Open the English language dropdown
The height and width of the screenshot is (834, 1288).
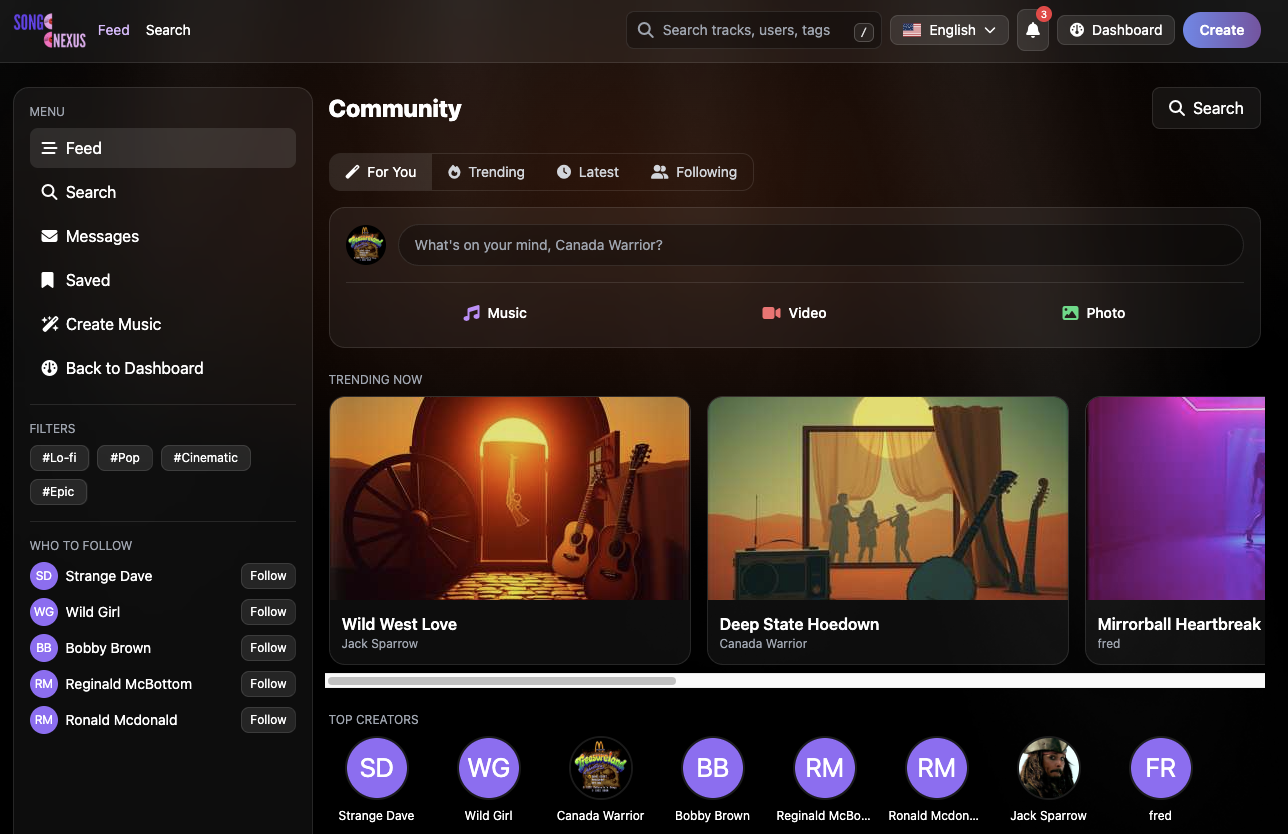tap(948, 30)
